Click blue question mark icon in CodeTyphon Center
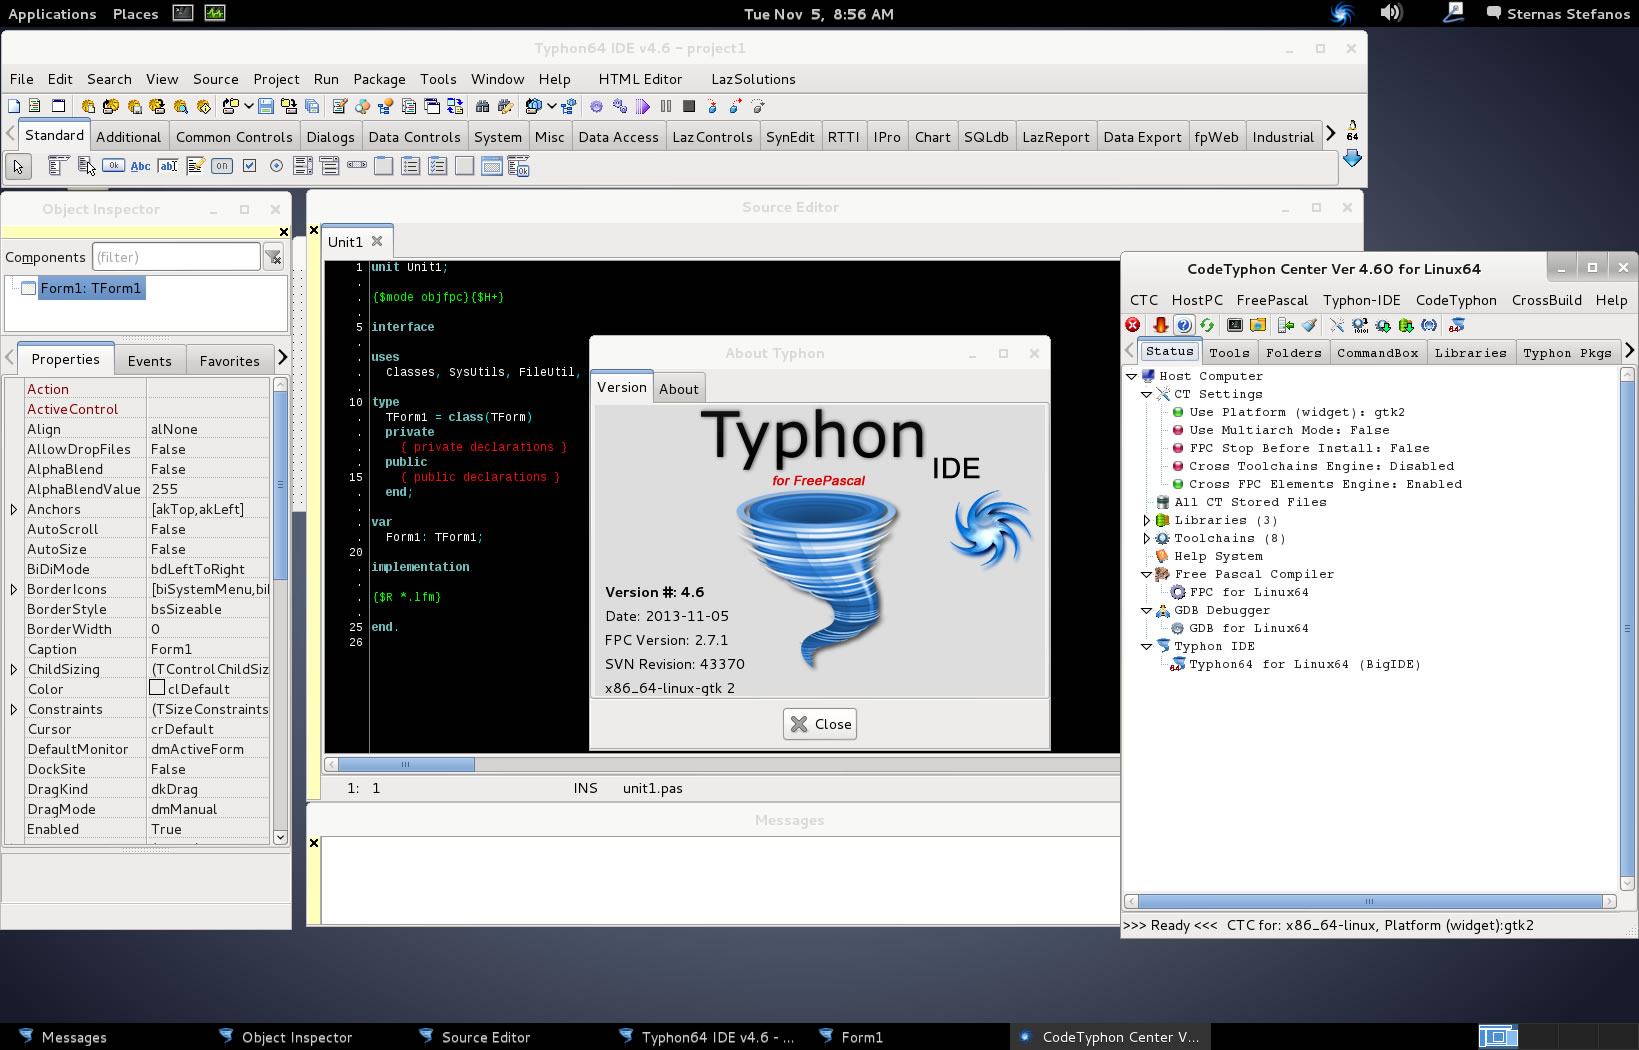 [1184, 325]
